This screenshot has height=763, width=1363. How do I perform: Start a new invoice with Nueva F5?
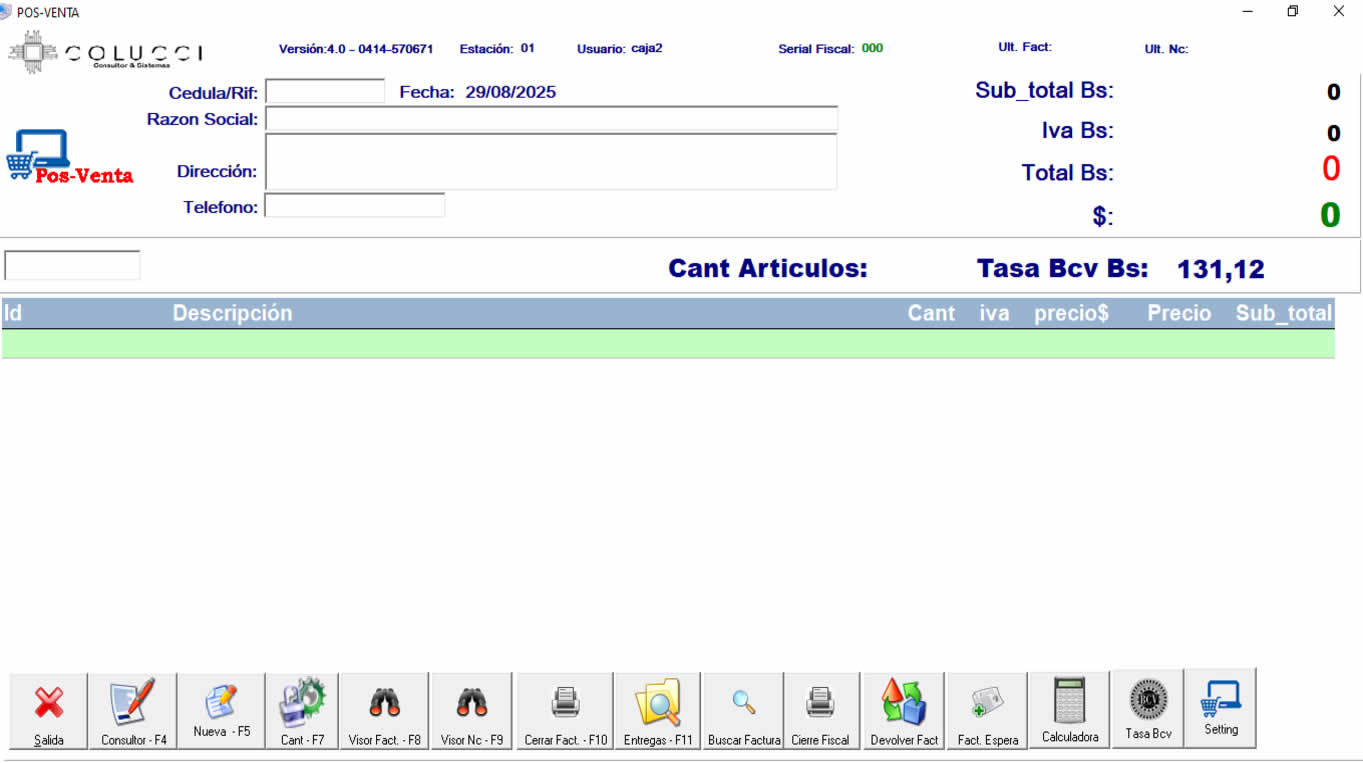[221, 703]
